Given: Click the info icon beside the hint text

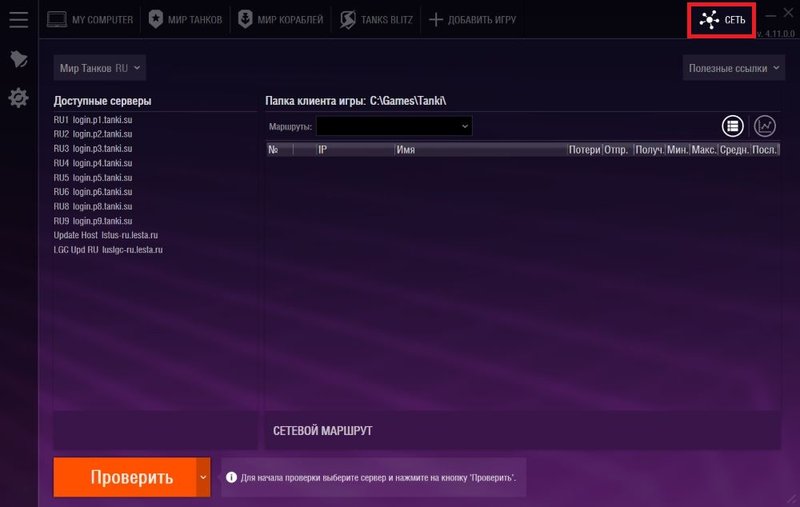Looking at the screenshot, I should coord(231,478).
